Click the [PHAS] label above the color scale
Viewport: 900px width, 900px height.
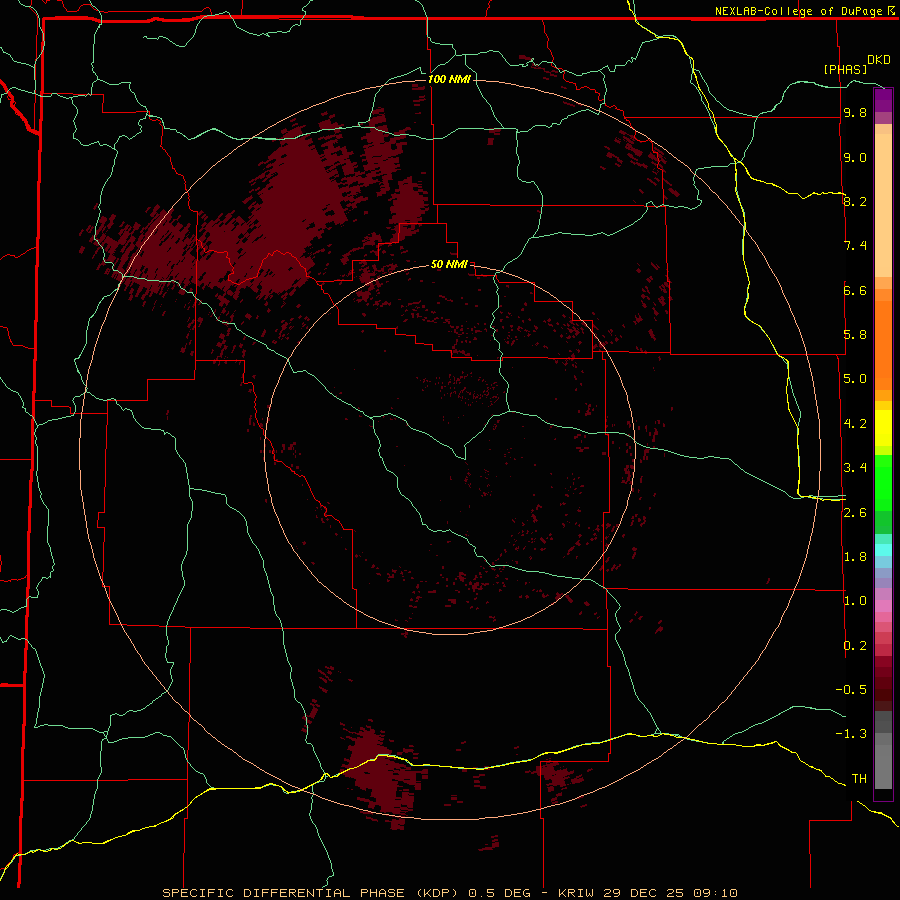845,69
